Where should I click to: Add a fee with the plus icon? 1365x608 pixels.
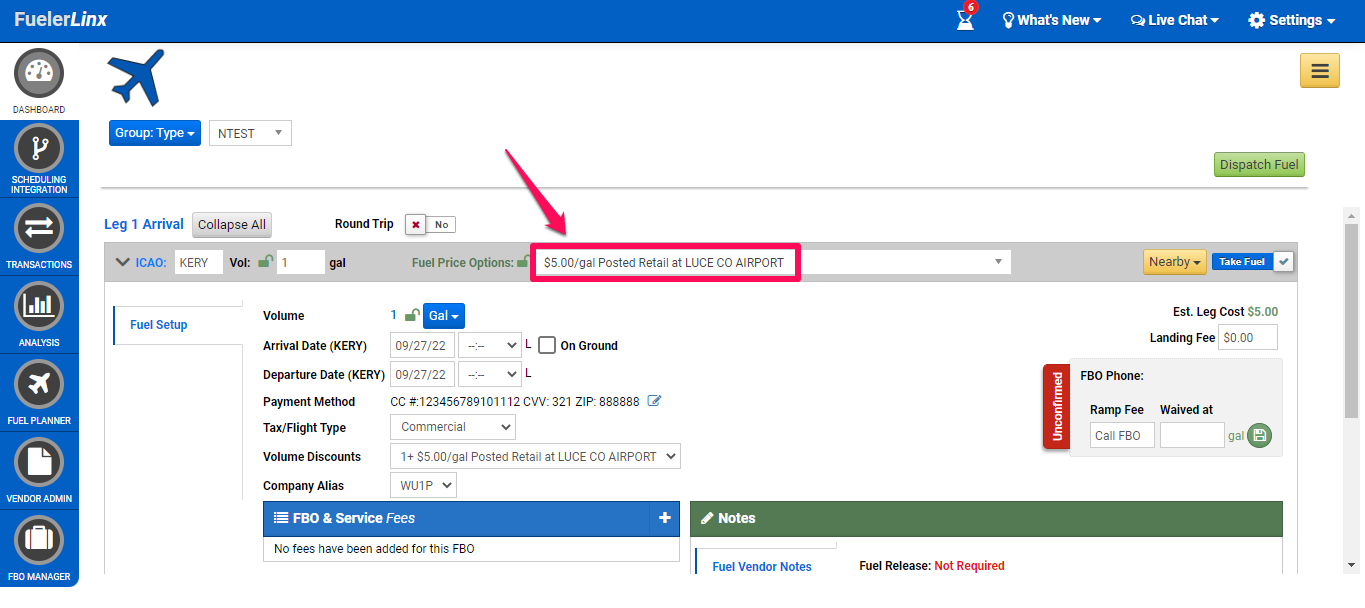[664, 518]
